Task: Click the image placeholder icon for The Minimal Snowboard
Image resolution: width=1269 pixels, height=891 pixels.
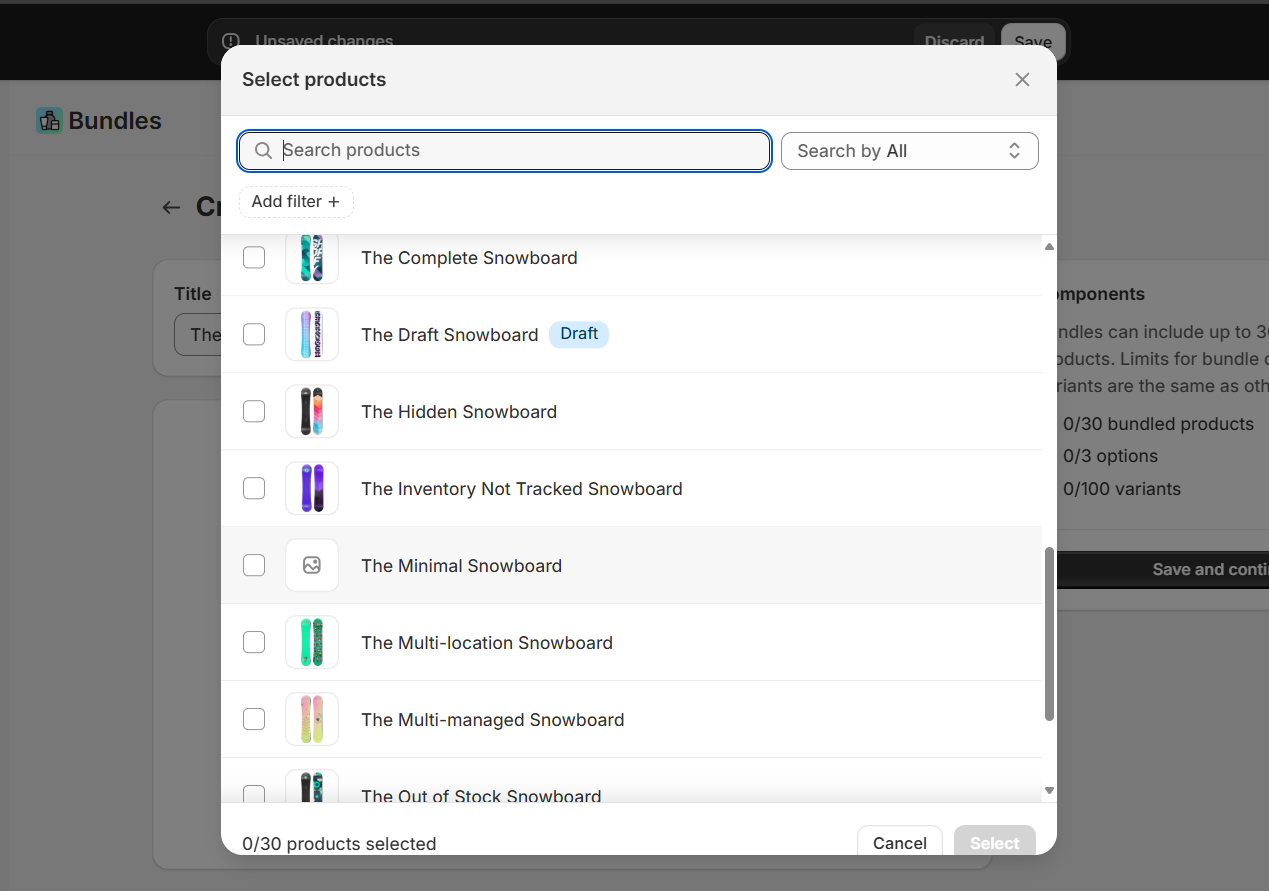Action: click(x=311, y=565)
